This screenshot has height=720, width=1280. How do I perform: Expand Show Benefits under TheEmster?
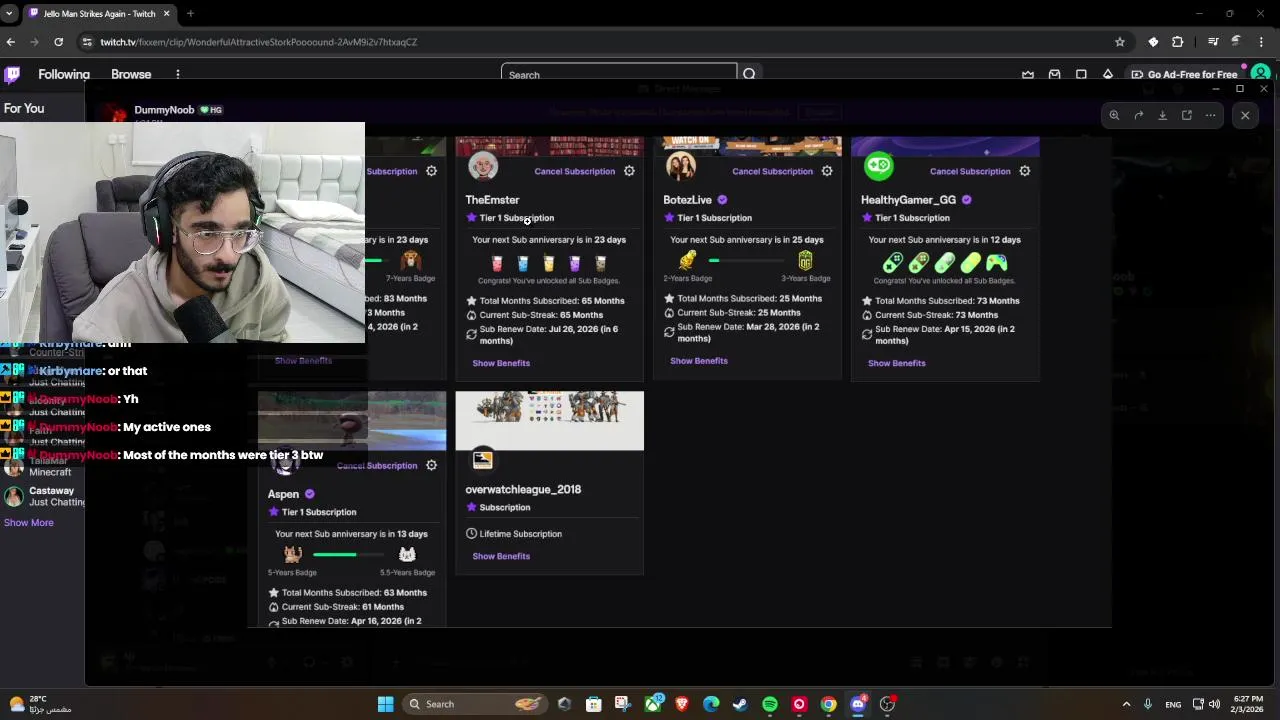[501, 363]
